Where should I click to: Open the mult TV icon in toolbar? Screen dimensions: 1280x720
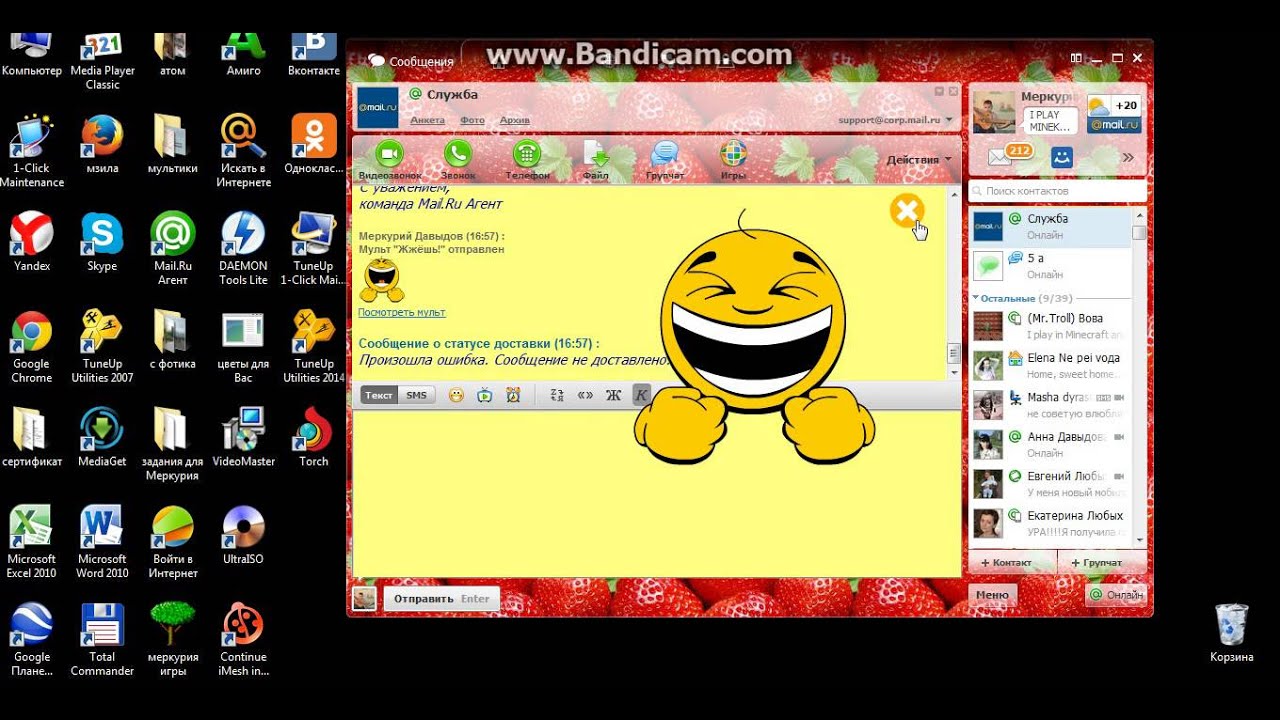tap(485, 395)
